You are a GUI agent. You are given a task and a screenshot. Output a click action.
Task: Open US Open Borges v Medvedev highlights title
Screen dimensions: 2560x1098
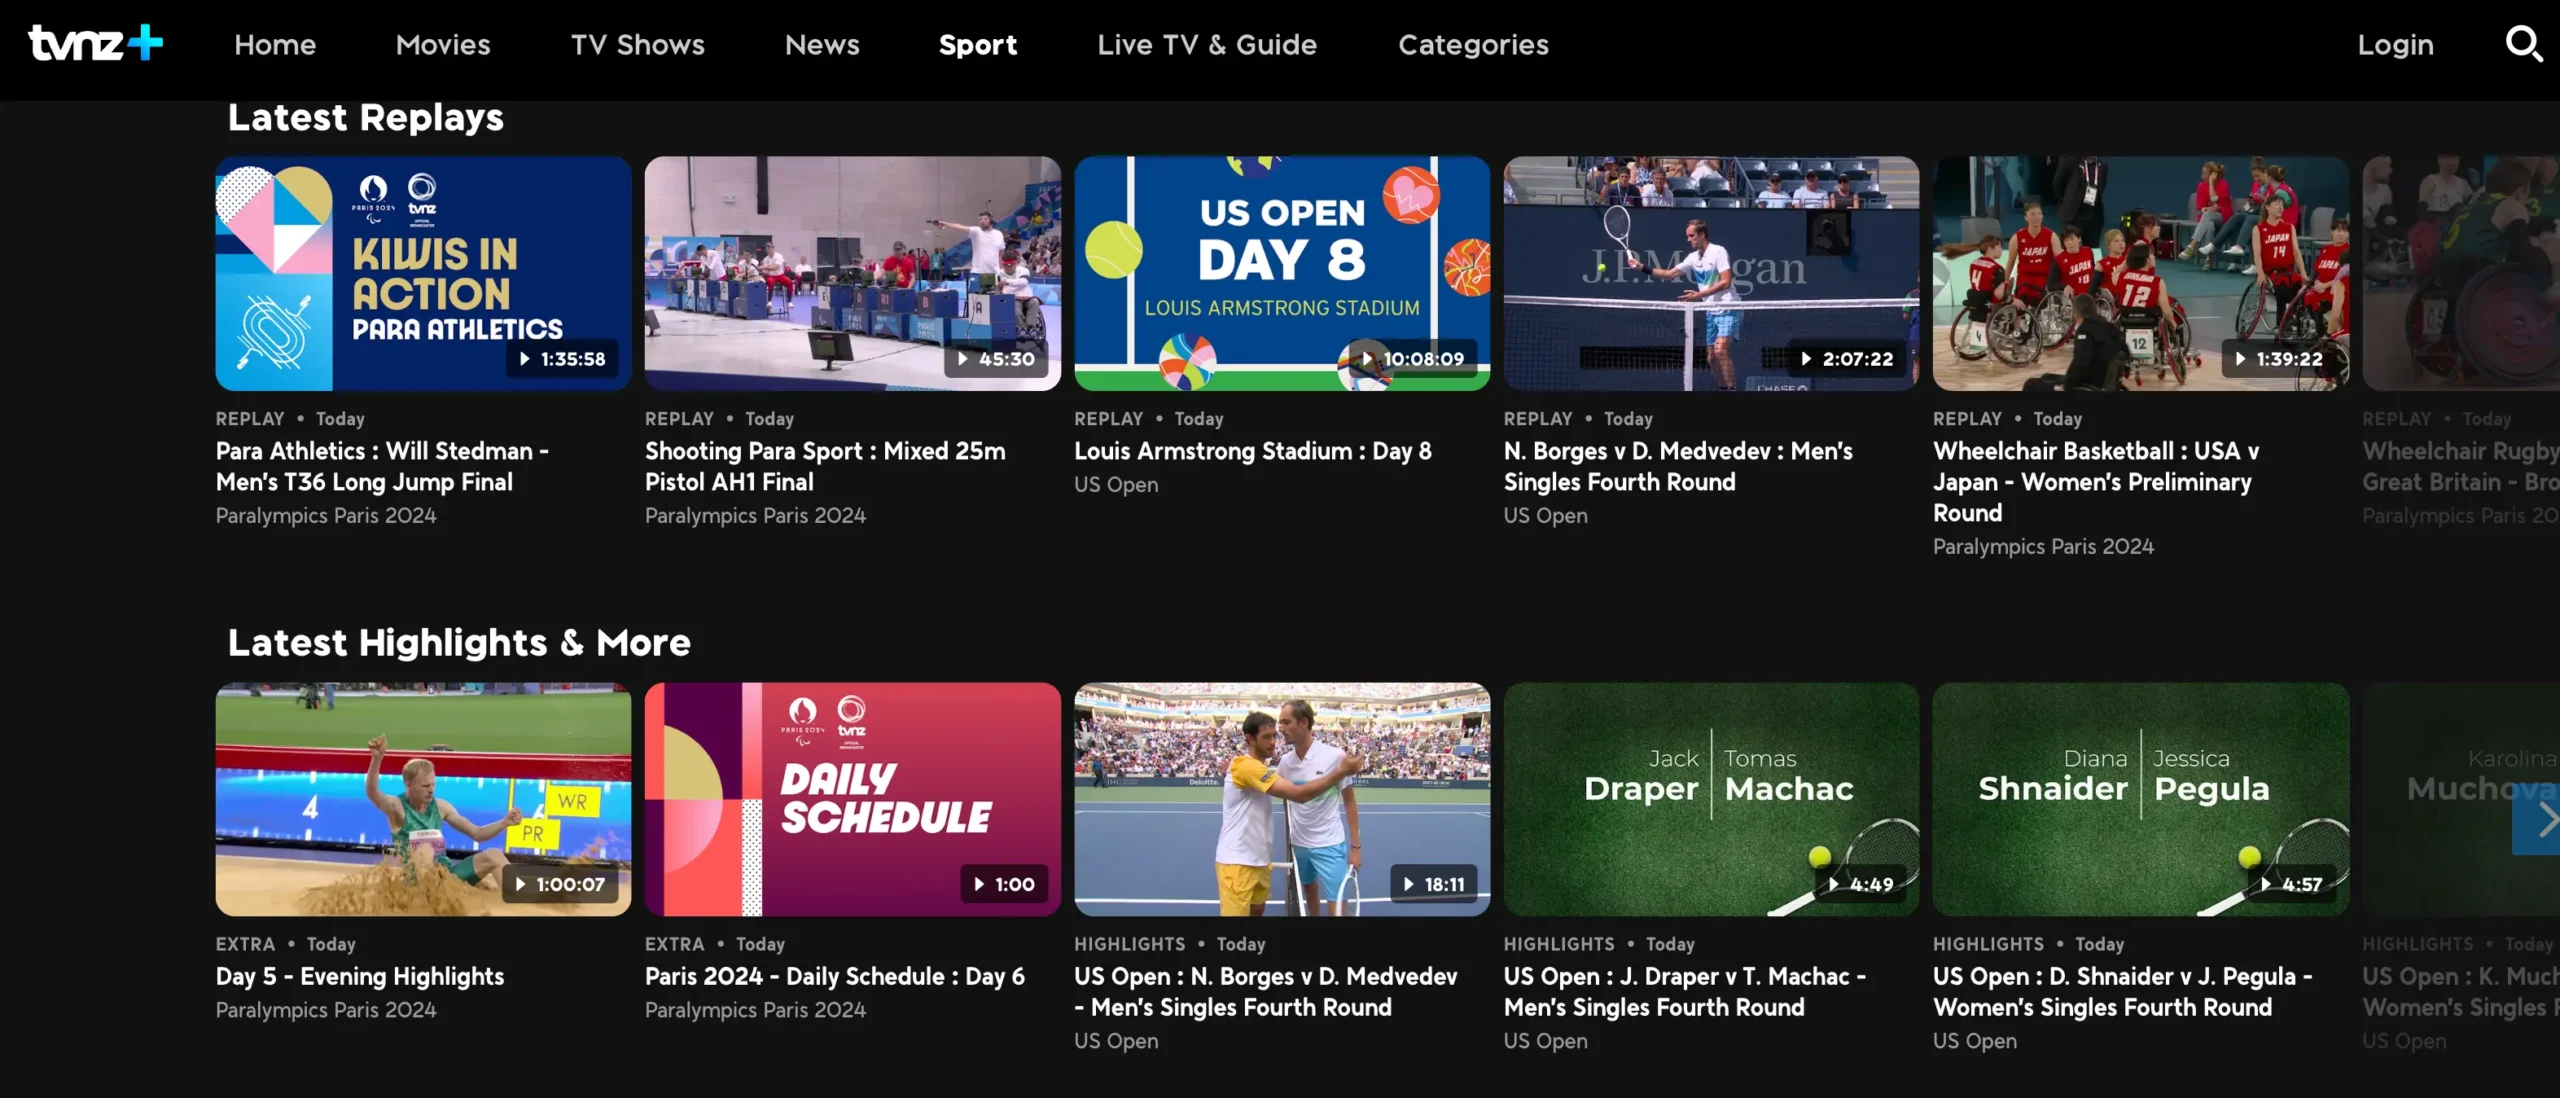click(x=1266, y=992)
